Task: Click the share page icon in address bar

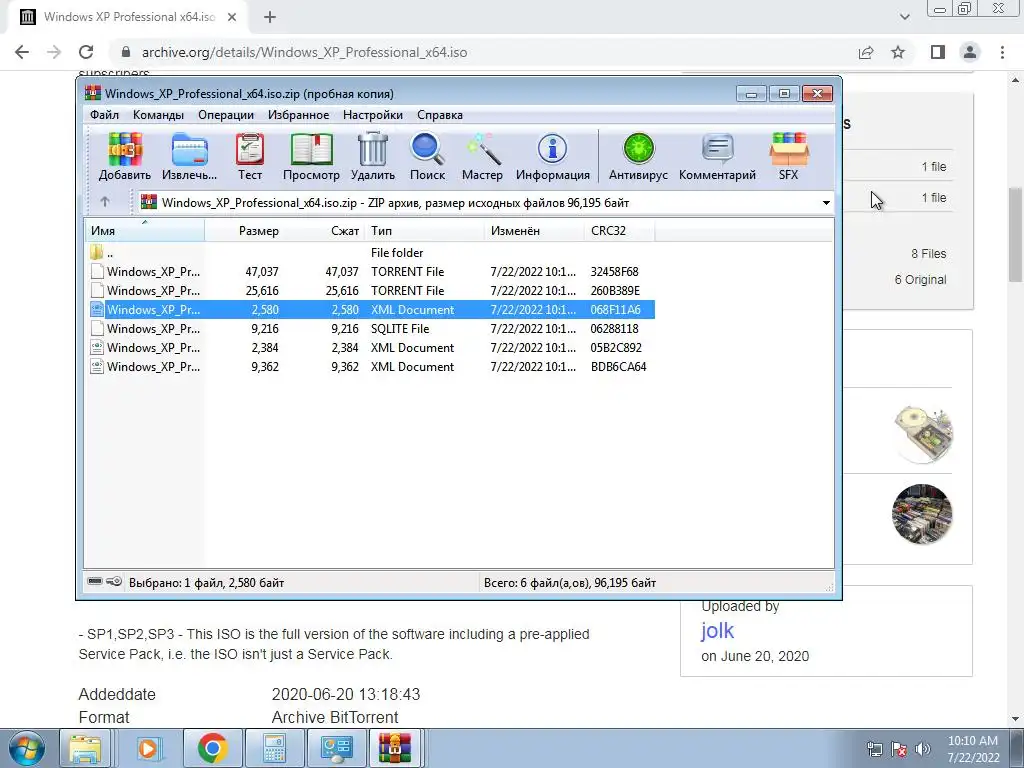Action: (x=866, y=52)
